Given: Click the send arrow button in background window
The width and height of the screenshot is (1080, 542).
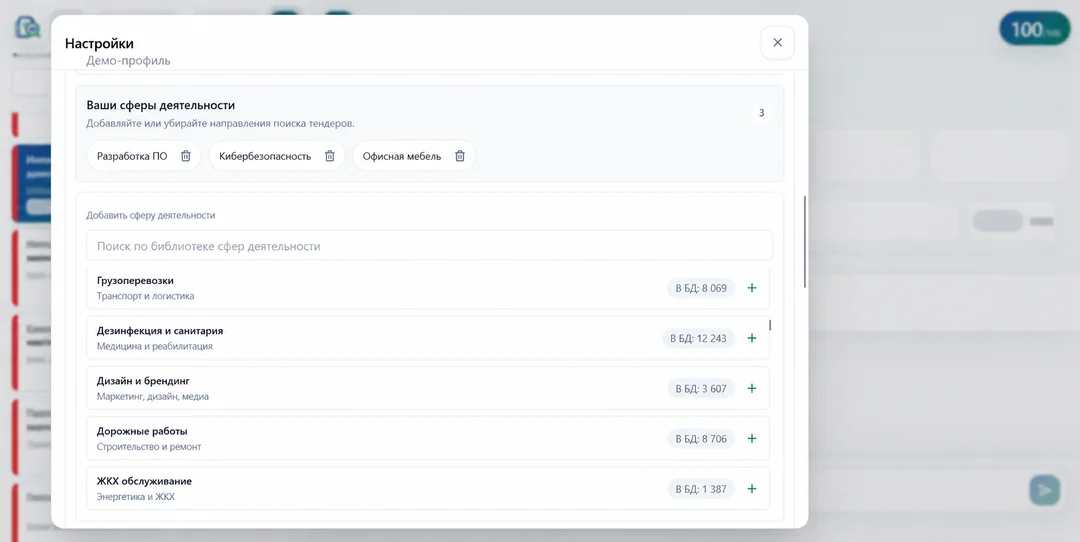Looking at the screenshot, I should tap(1045, 490).
